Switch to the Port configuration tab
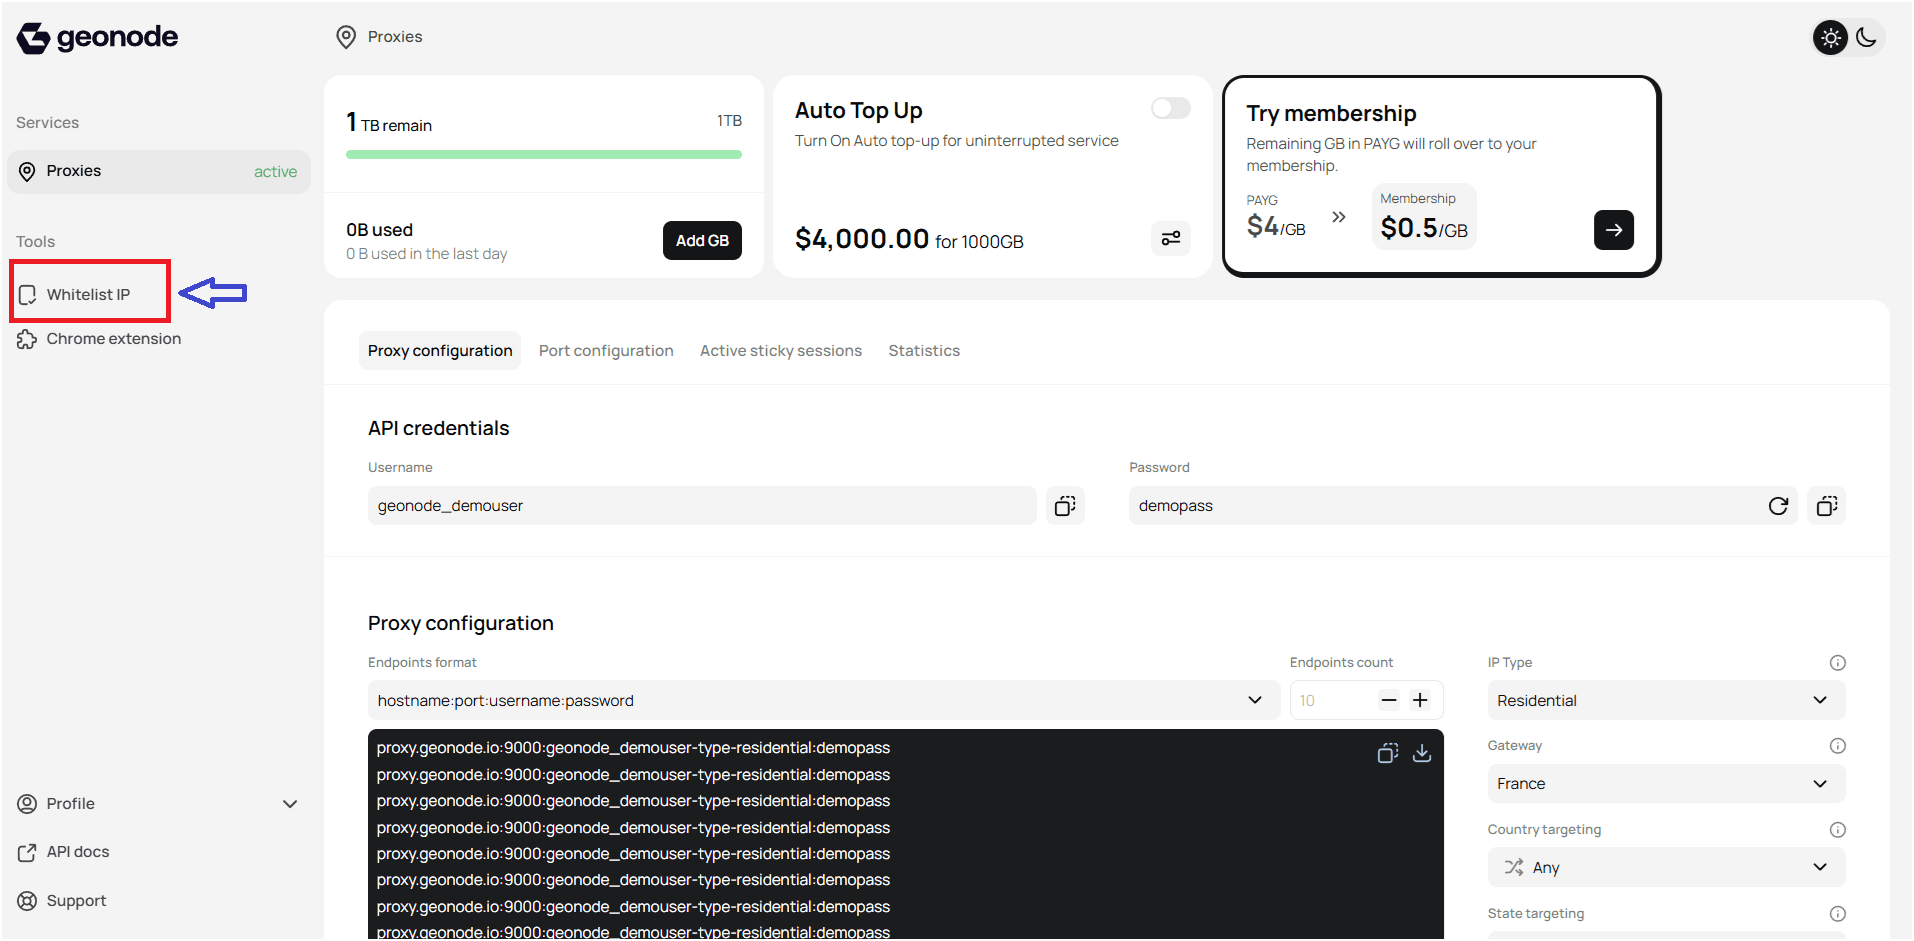The width and height of the screenshot is (1914, 941). 605,350
